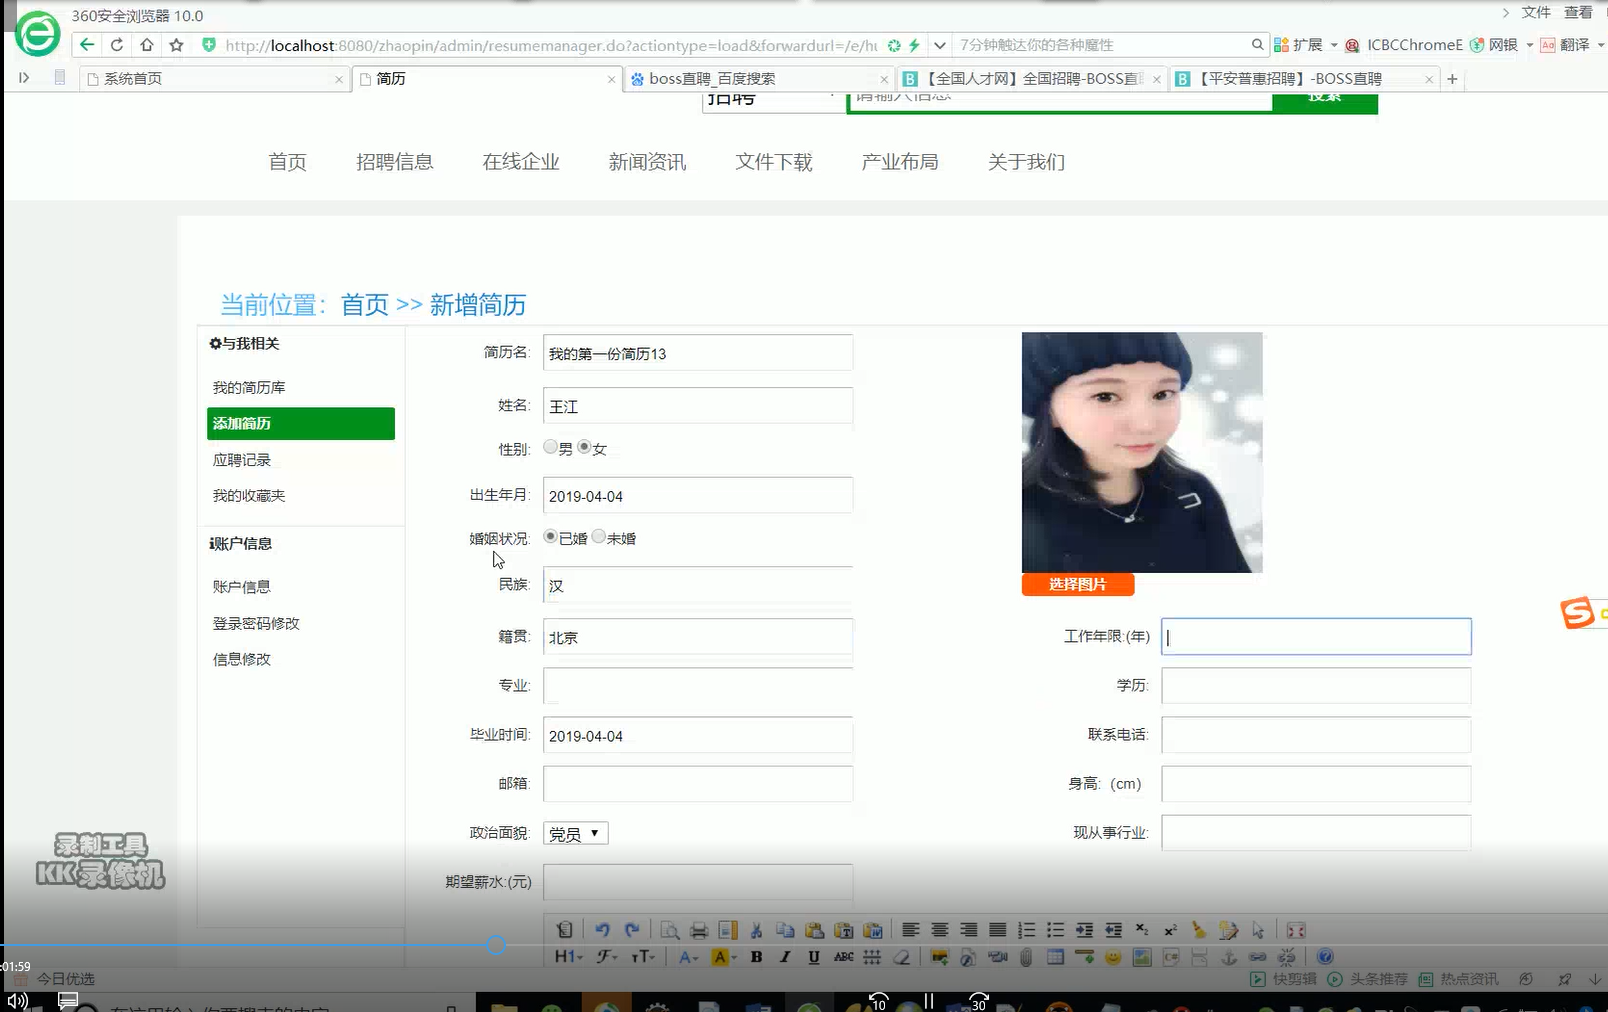
Task: Click the cut scissors icon
Action: coord(757,930)
